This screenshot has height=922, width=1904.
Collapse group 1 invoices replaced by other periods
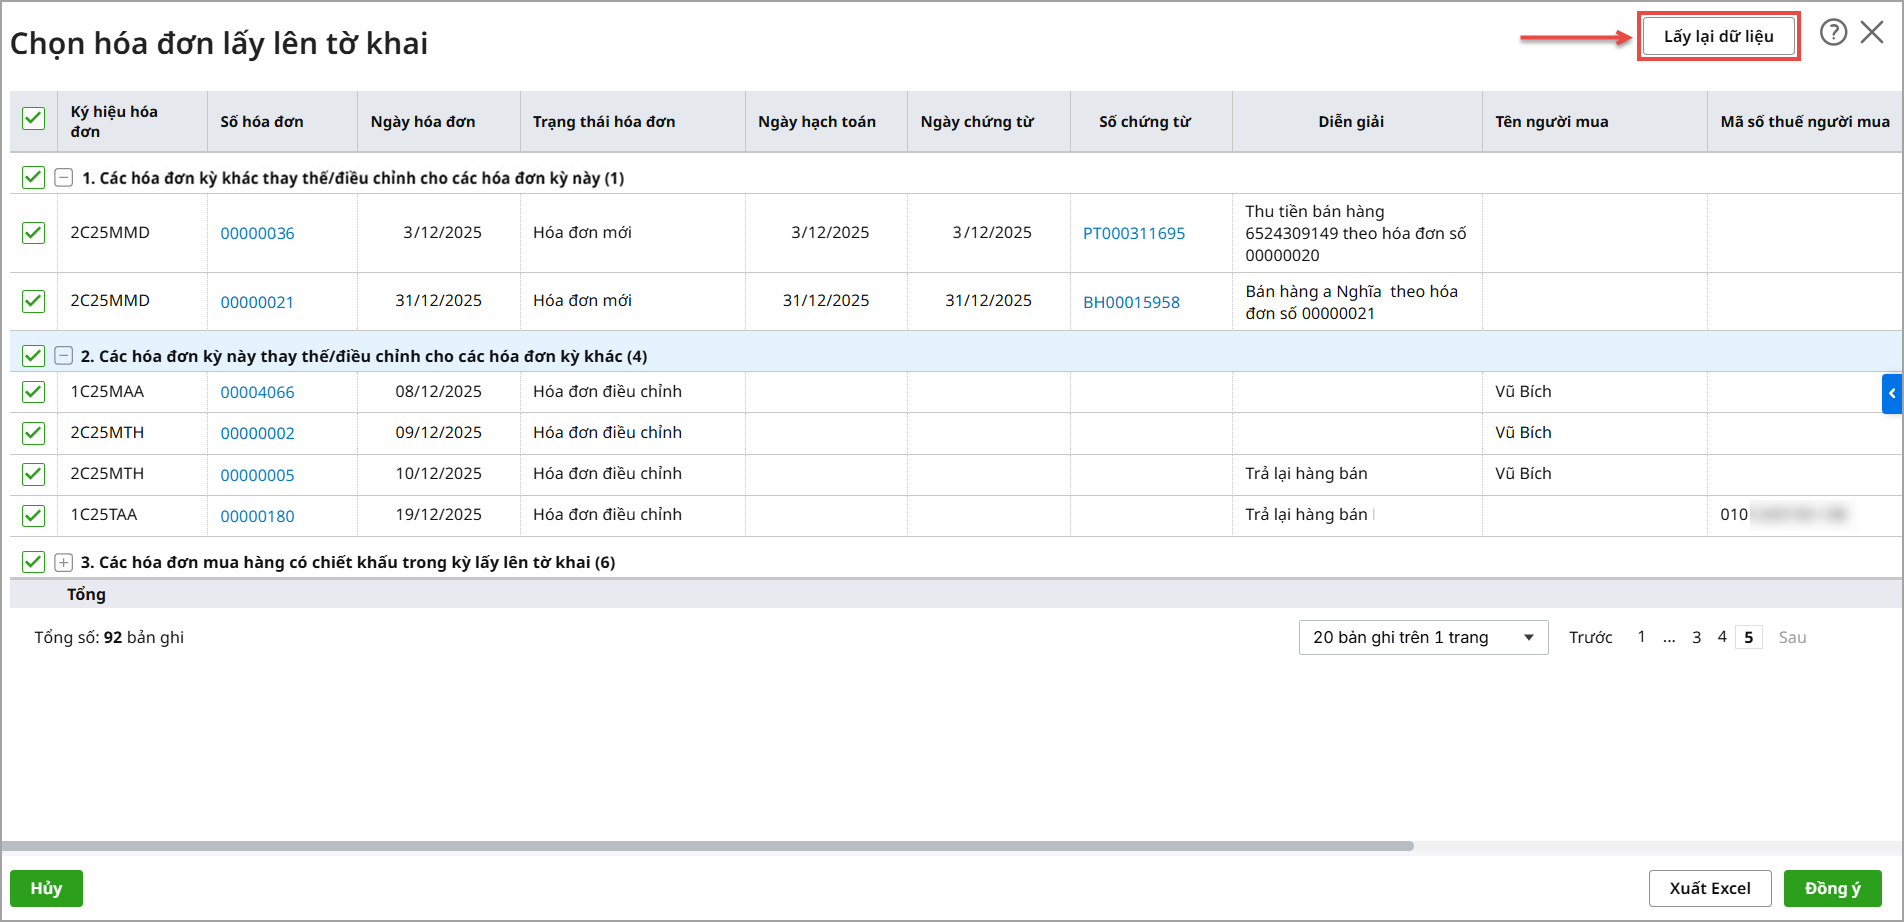(x=64, y=178)
